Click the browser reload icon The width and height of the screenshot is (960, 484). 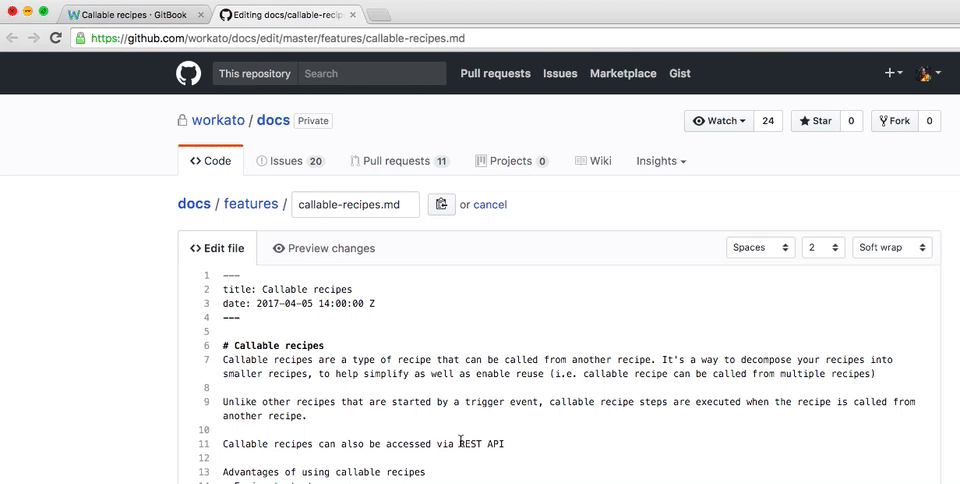click(x=57, y=39)
